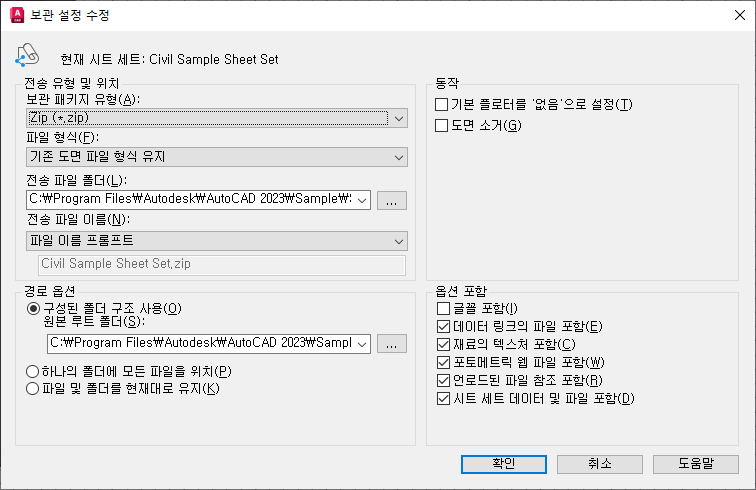Click the 취소 button
756x490 pixels.
tap(599, 464)
